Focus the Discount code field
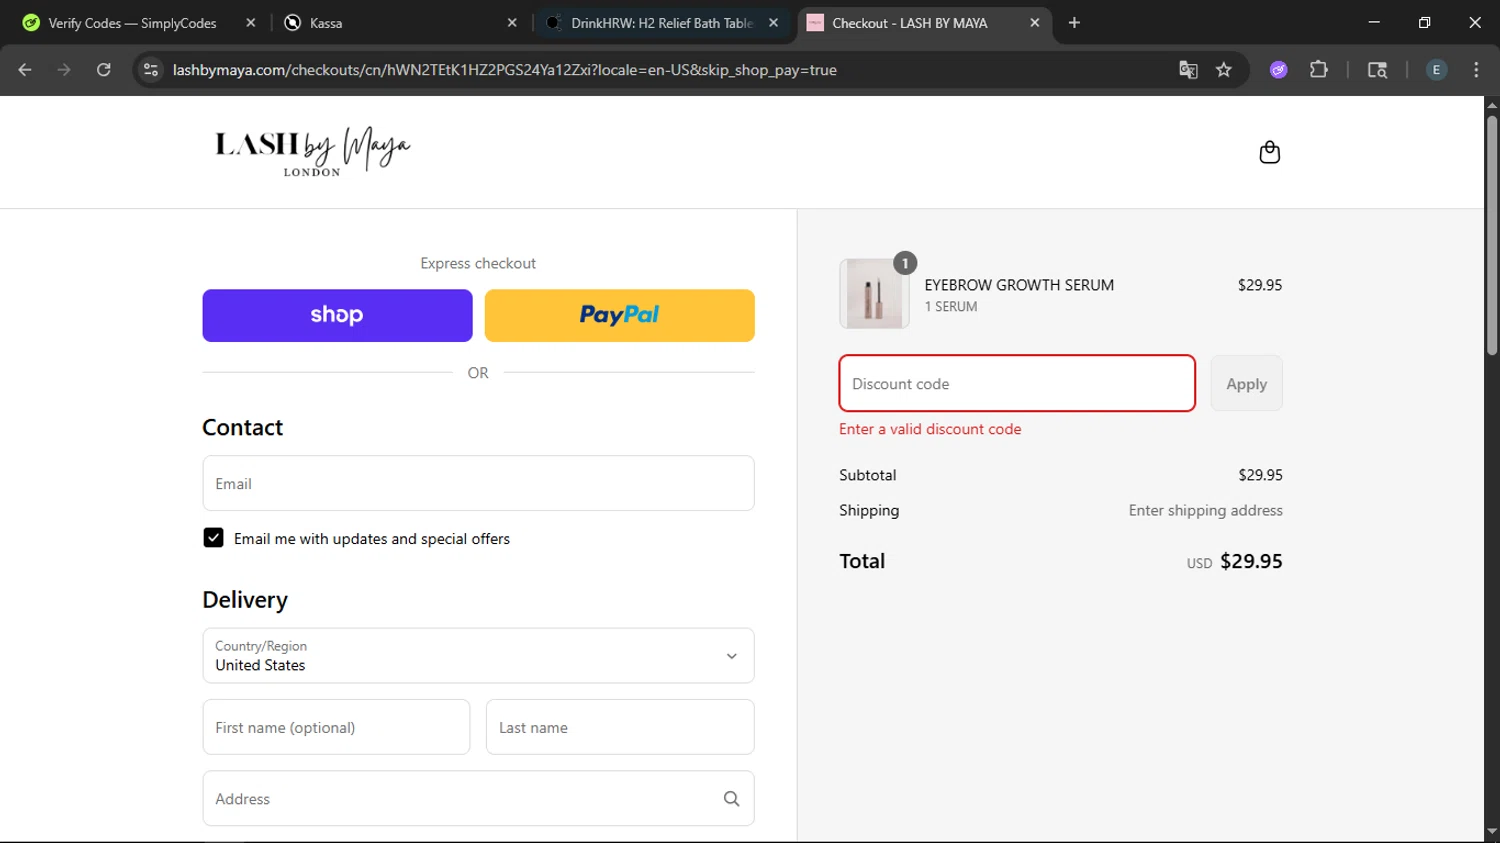The height and width of the screenshot is (843, 1500). [1017, 384]
